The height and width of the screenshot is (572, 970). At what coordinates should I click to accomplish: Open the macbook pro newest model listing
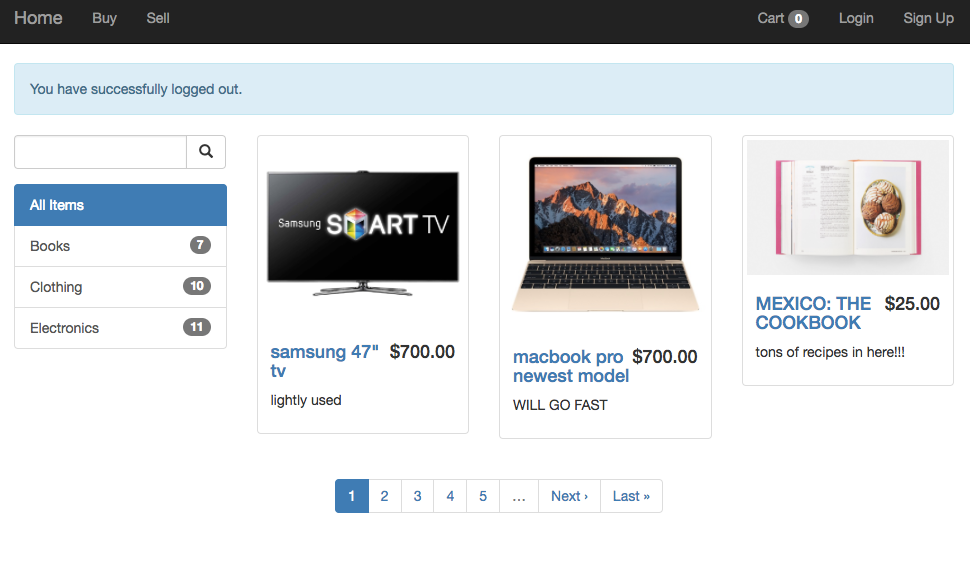(x=570, y=366)
